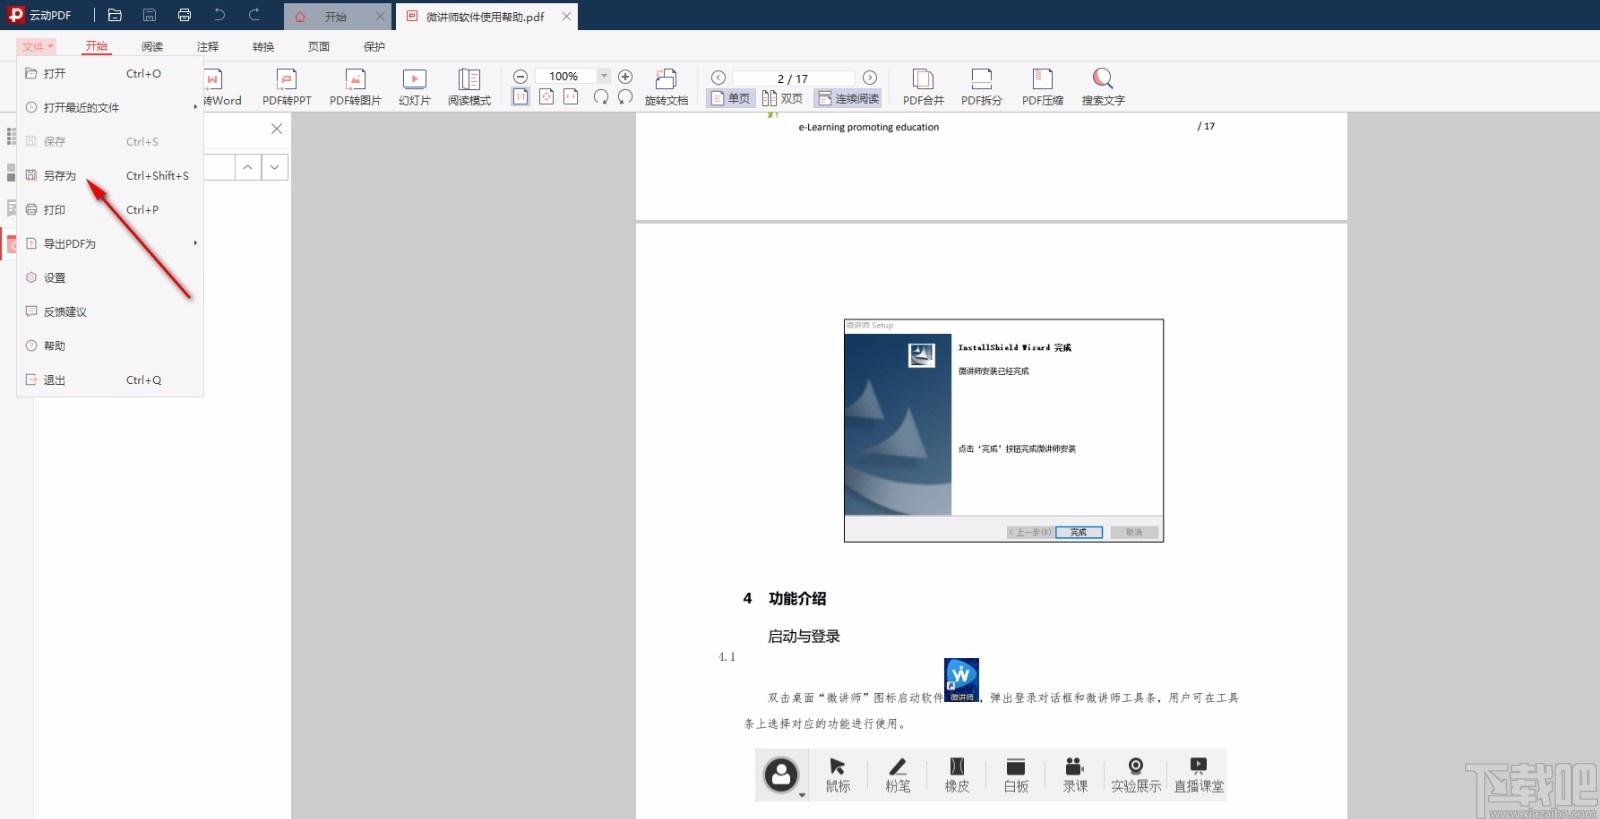Open the 文件 menu dropdown
The image size is (1600, 819).
(37, 47)
